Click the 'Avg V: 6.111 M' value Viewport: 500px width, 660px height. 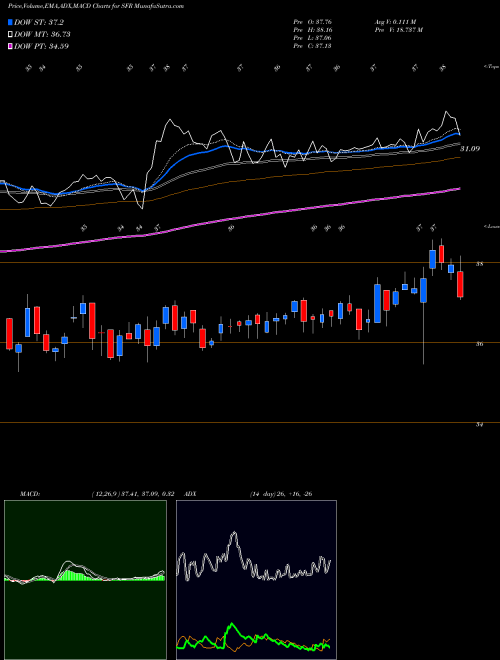(395, 22)
